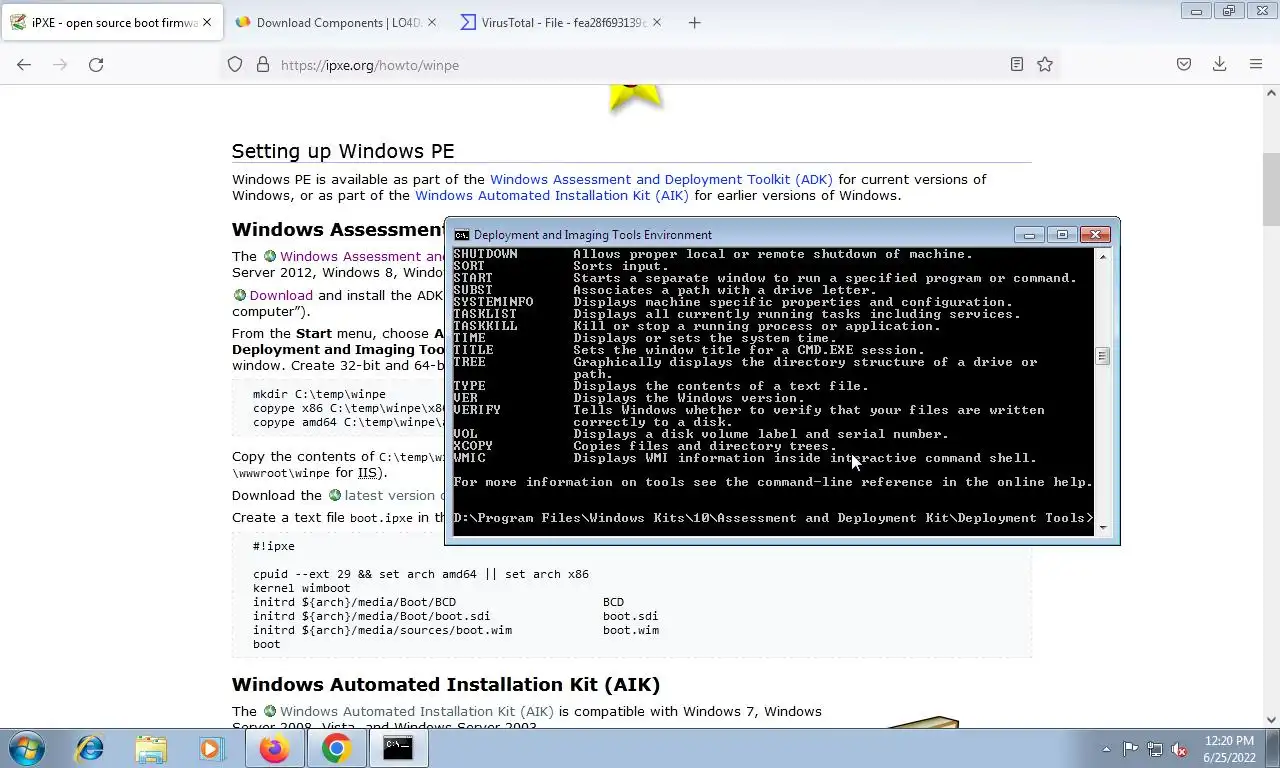Restore down the Firefox window
The image size is (1280, 768).
[1229, 11]
